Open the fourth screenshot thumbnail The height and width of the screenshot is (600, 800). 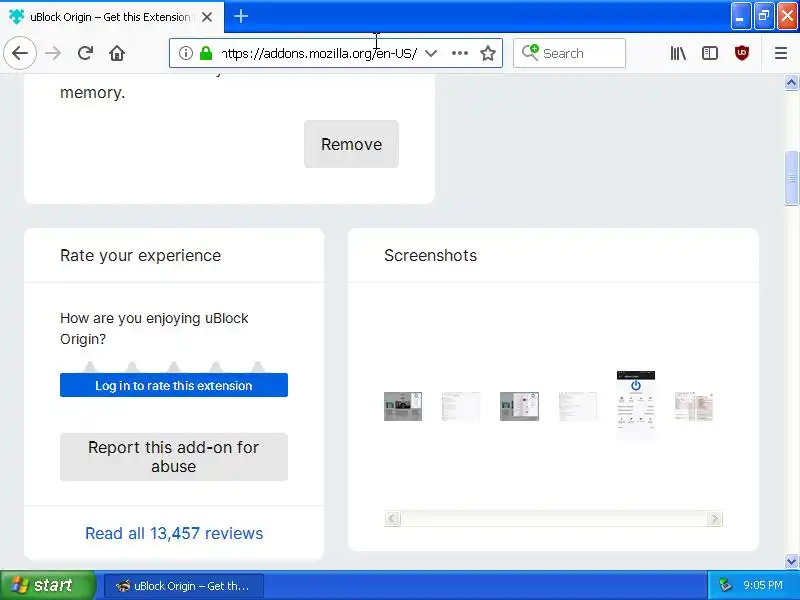click(578, 406)
